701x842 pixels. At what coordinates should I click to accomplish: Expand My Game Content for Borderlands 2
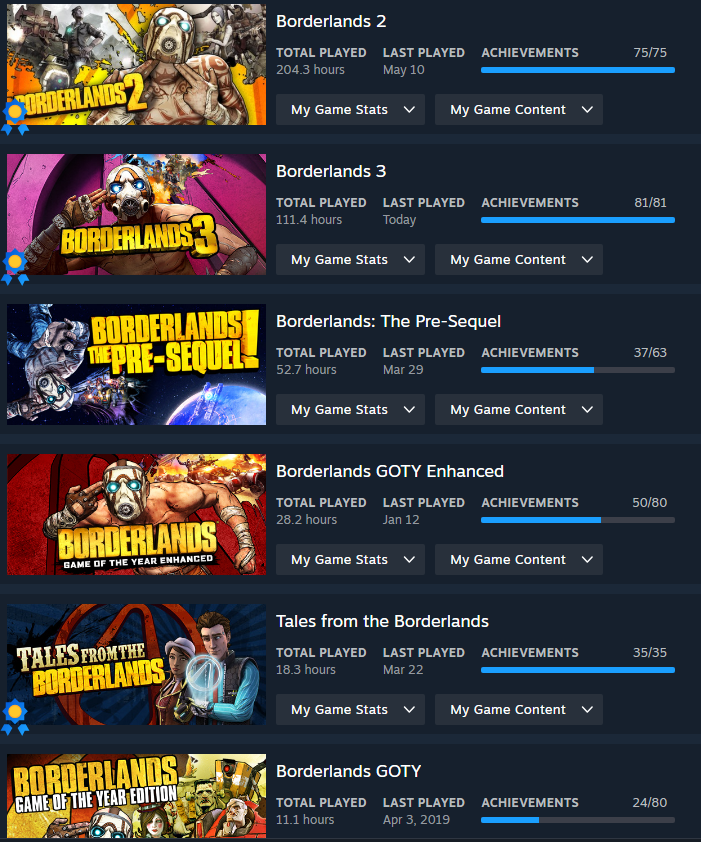pyautogui.click(x=519, y=110)
